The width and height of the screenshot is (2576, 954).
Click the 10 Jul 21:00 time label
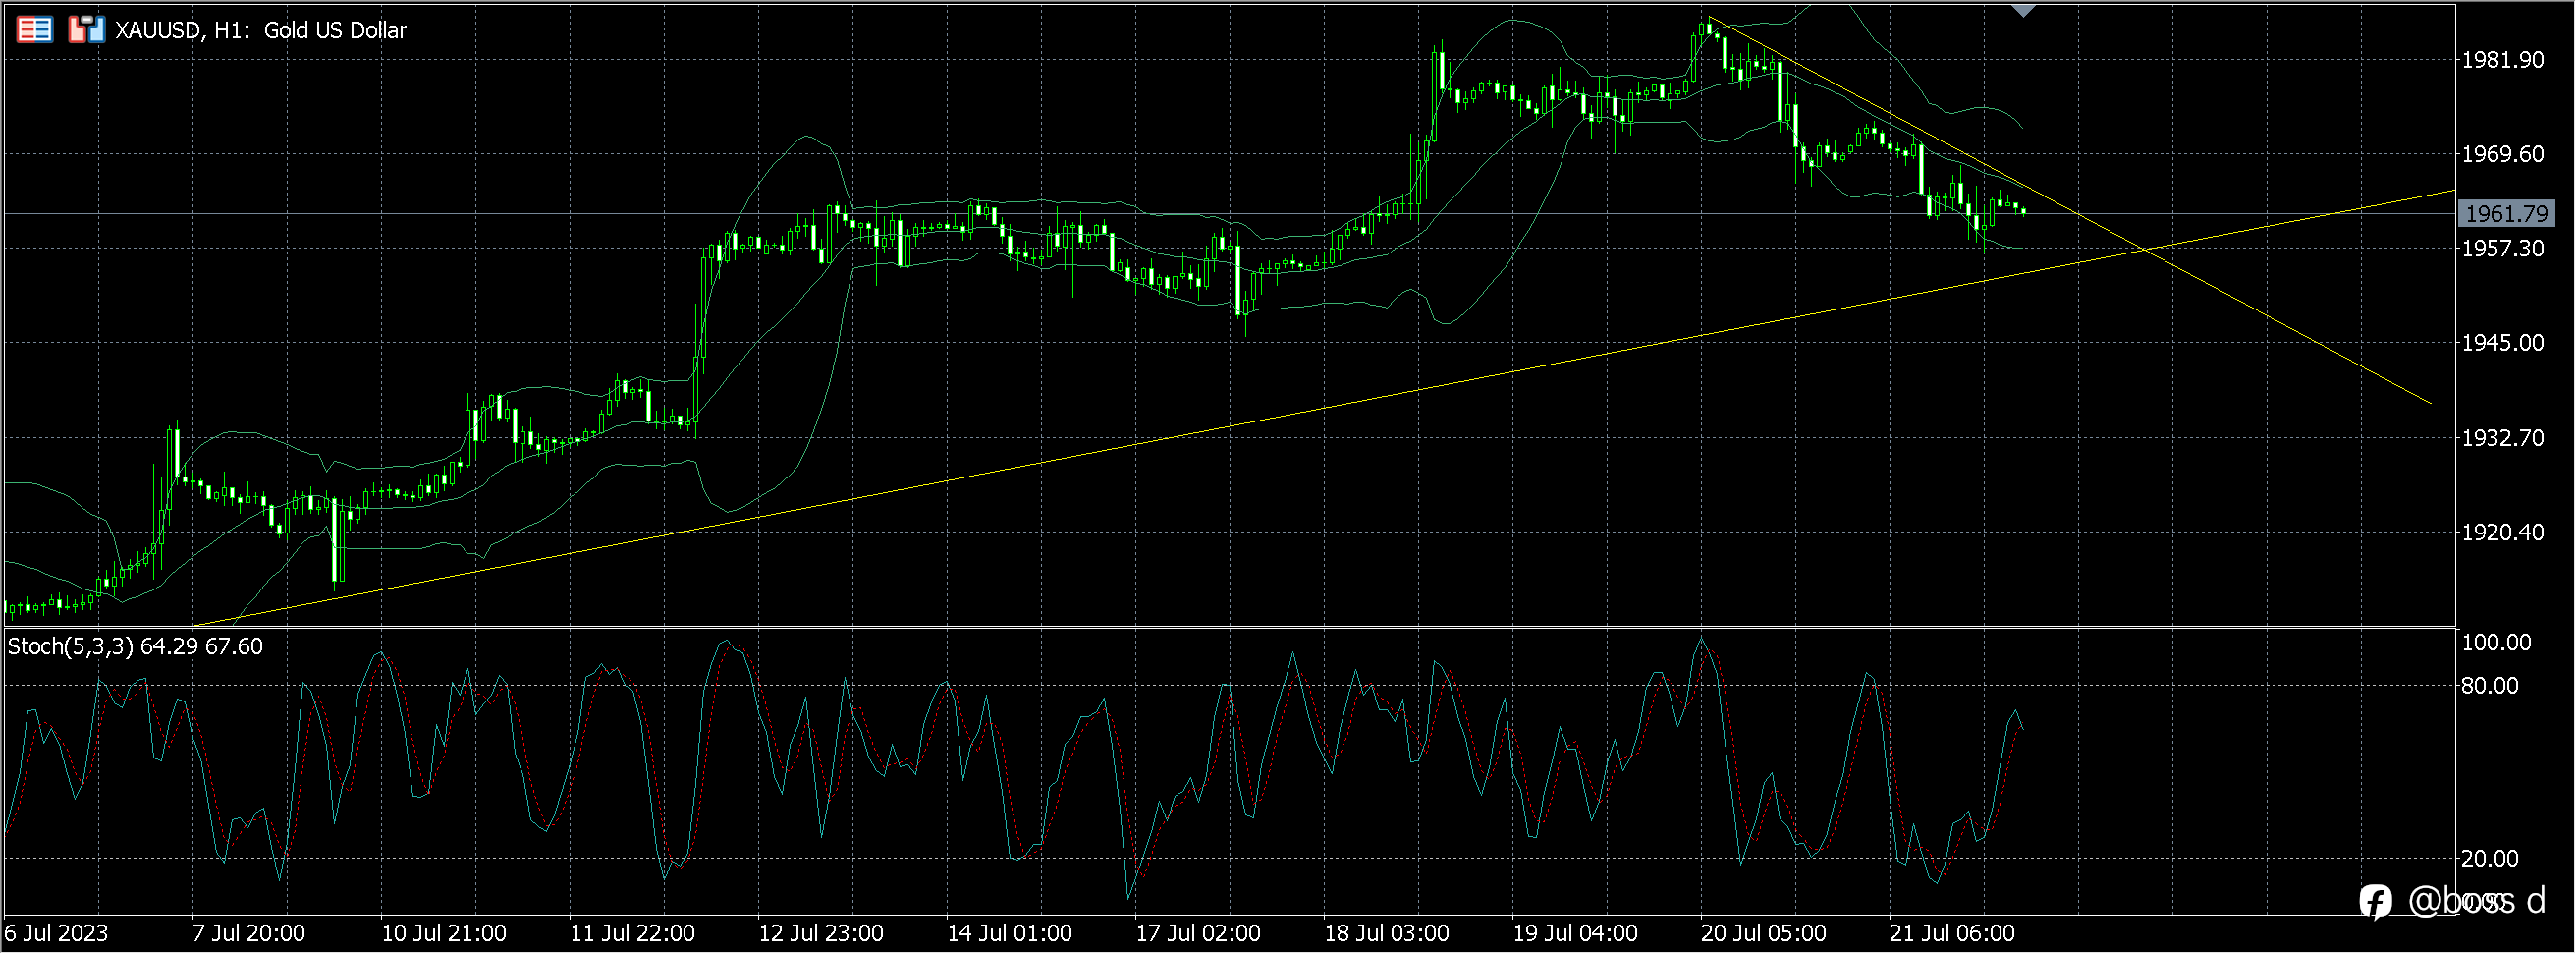pyautogui.click(x=444, y=934)
